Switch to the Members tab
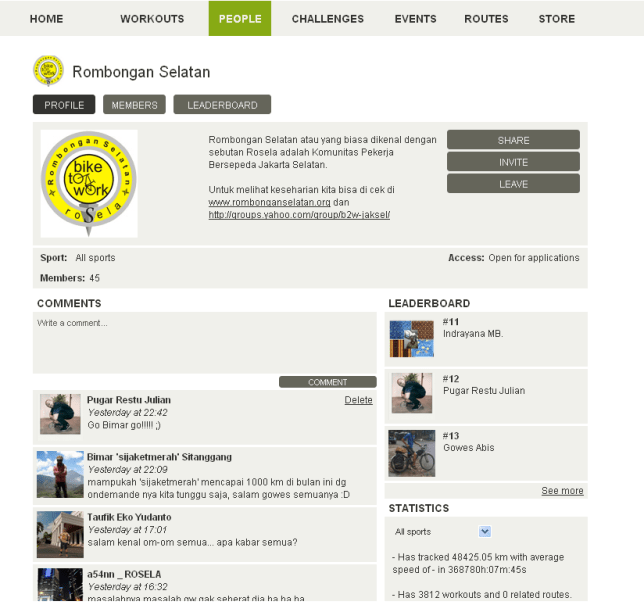Screen dimensions: 644x605 [x=134, y=105]
